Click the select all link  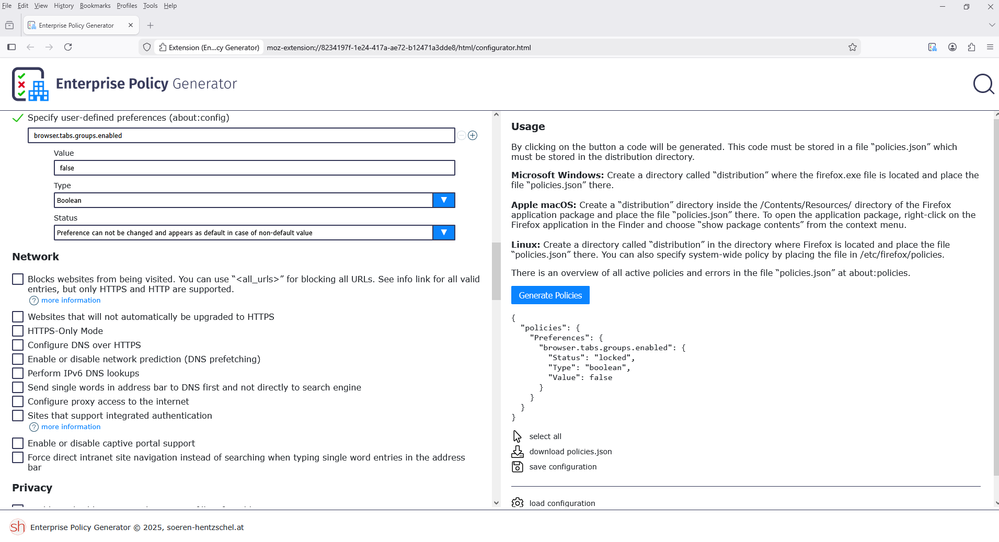(545, 437)
